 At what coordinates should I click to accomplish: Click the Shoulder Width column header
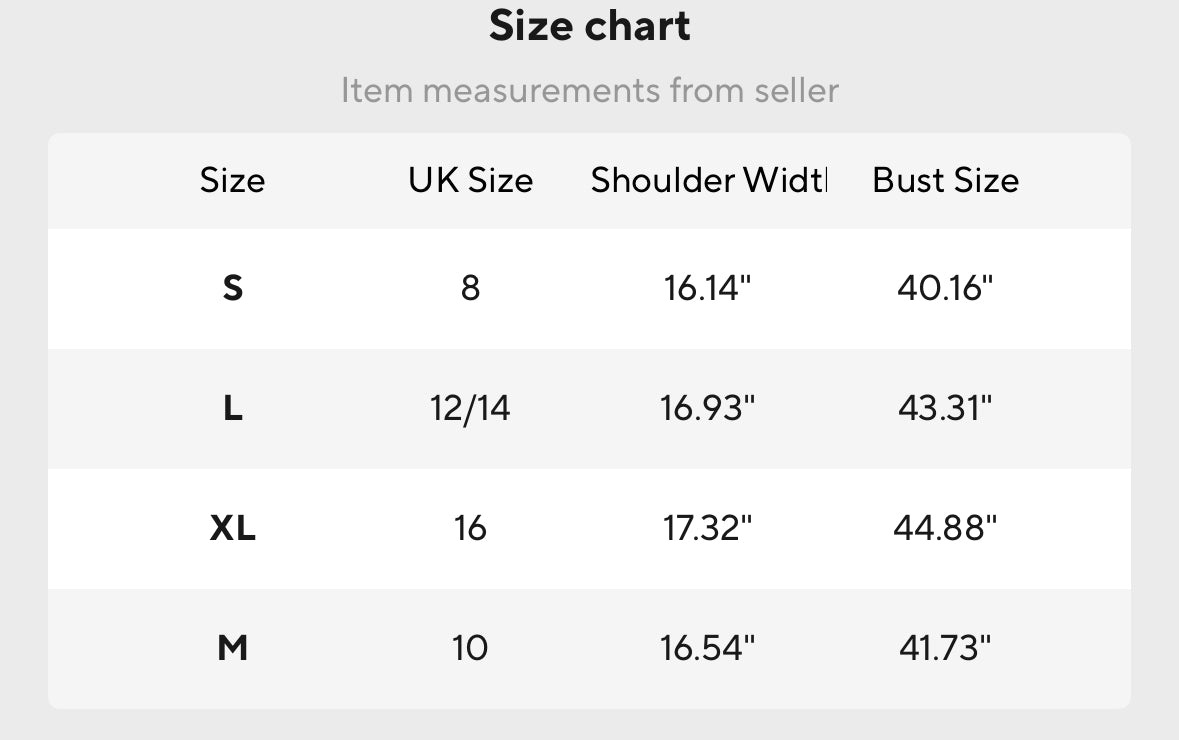click(x=708, y=180)
